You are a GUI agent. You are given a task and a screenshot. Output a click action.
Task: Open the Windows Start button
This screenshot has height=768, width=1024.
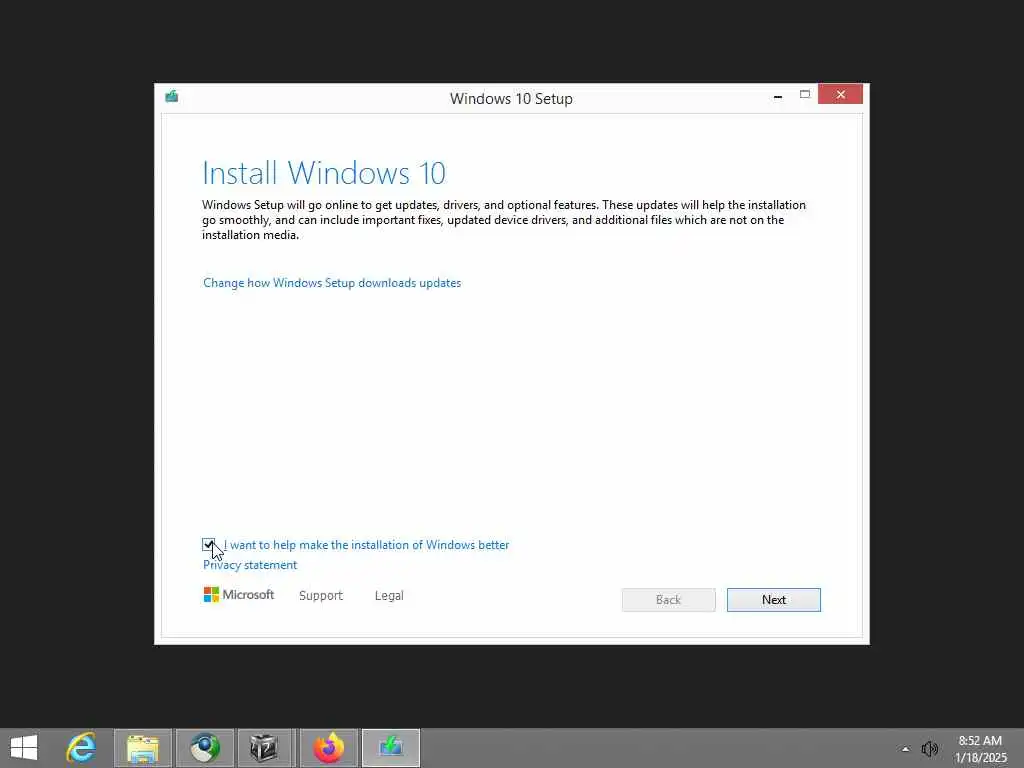point(24,748)
